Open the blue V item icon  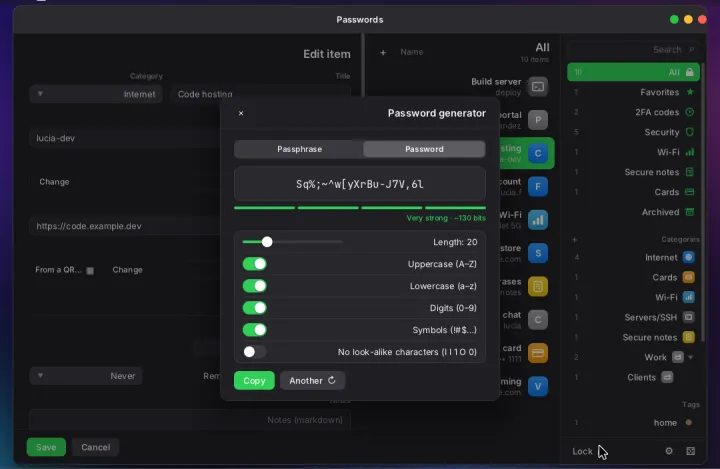(538, 386)
